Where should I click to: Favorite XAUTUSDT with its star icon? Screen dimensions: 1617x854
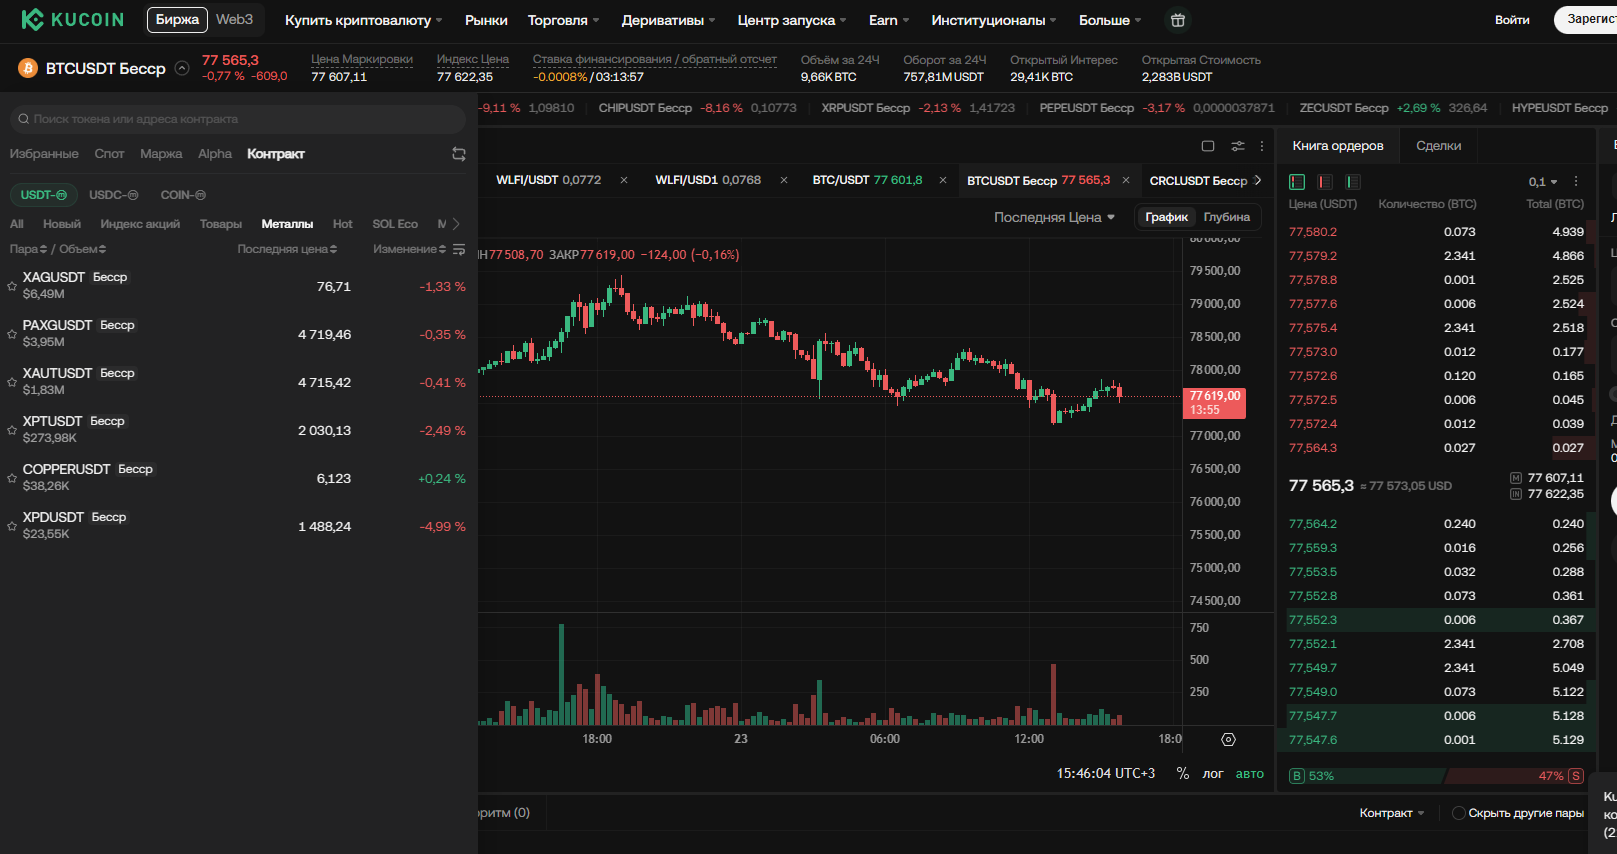point(12,382)
